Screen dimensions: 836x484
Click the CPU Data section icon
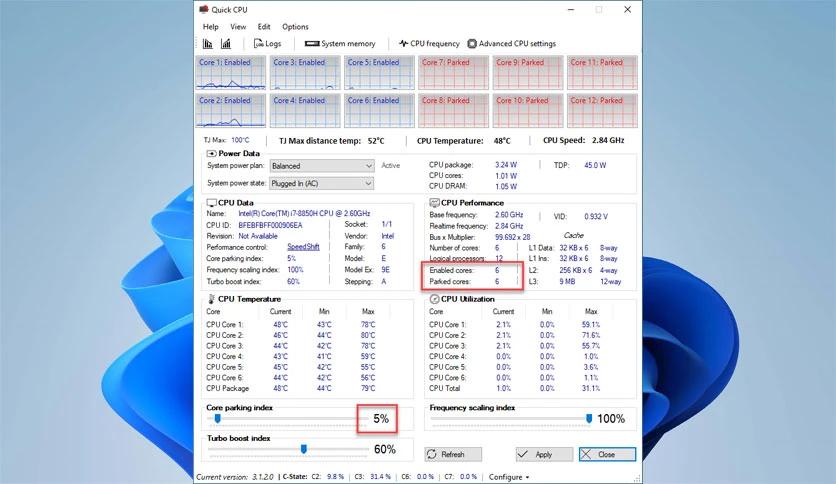click(x=211, y=203)
